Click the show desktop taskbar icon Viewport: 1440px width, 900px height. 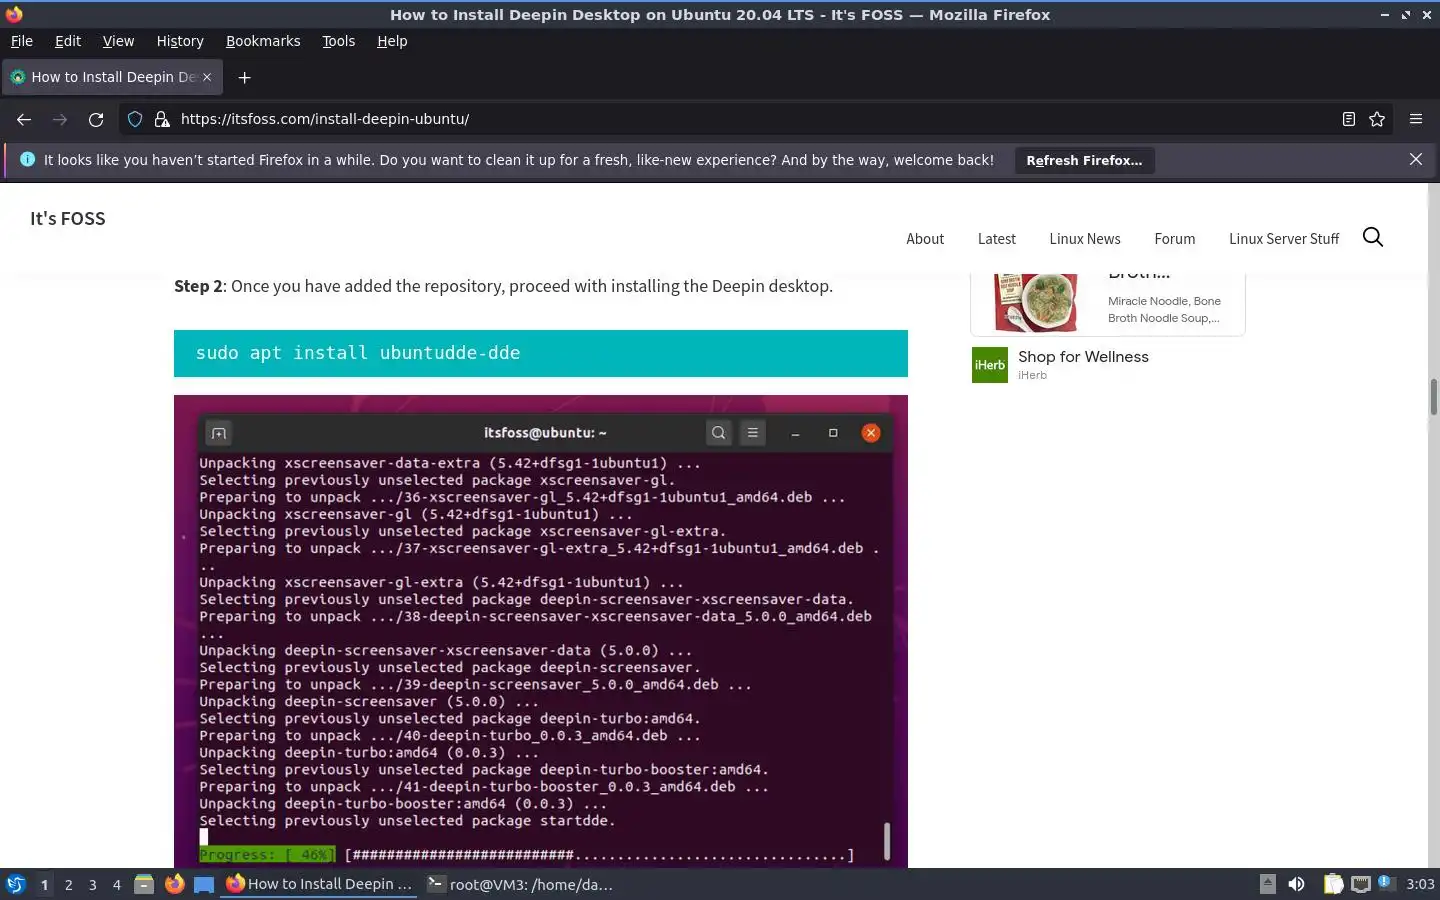(x=204, y=884)
